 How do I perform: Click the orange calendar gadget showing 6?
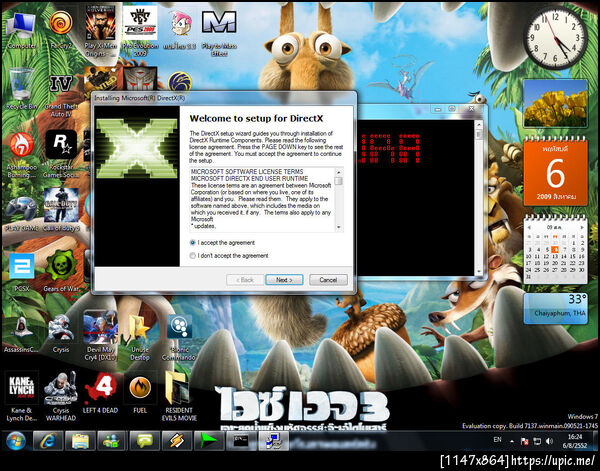pyautogui.click(x=555, y=173)
